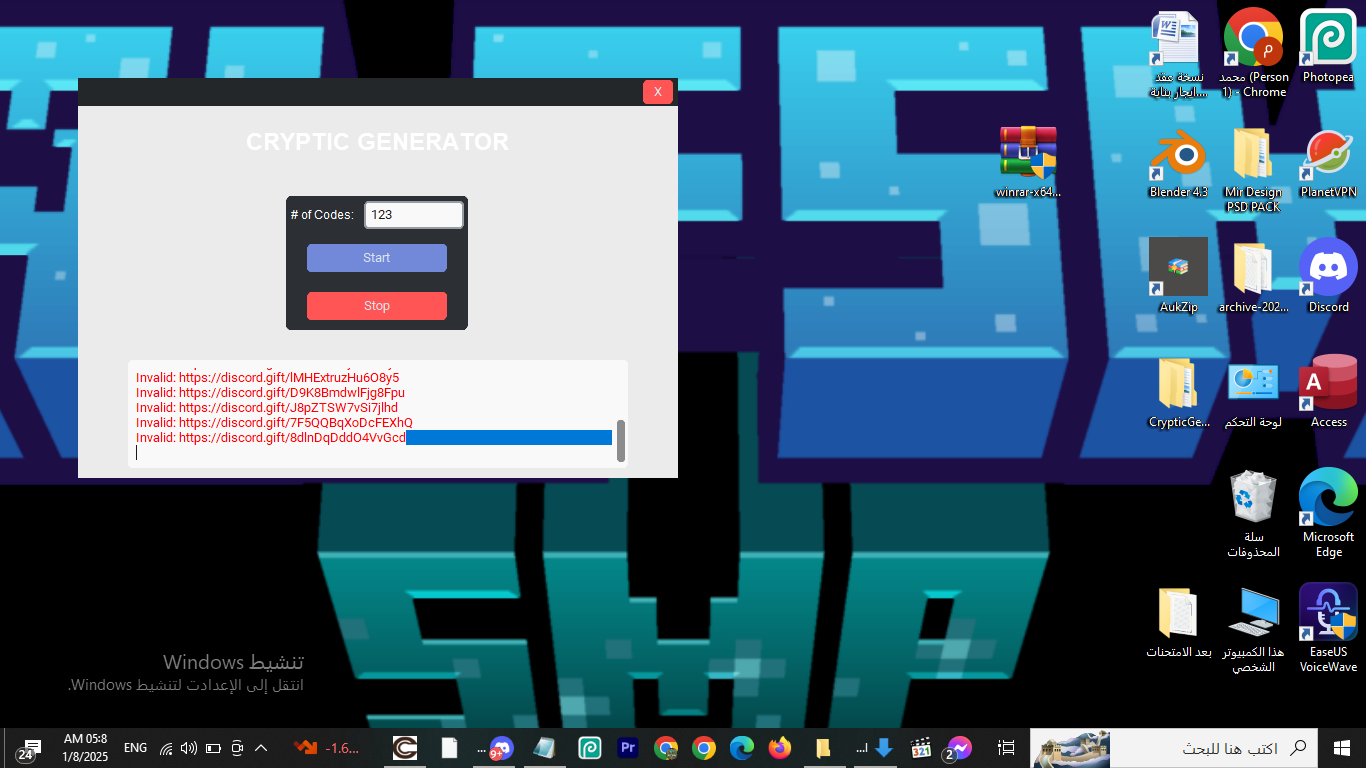Open the AukZip desktop shortcut
Viewport: 1366px width, 768px height.
click(1178, 275)
